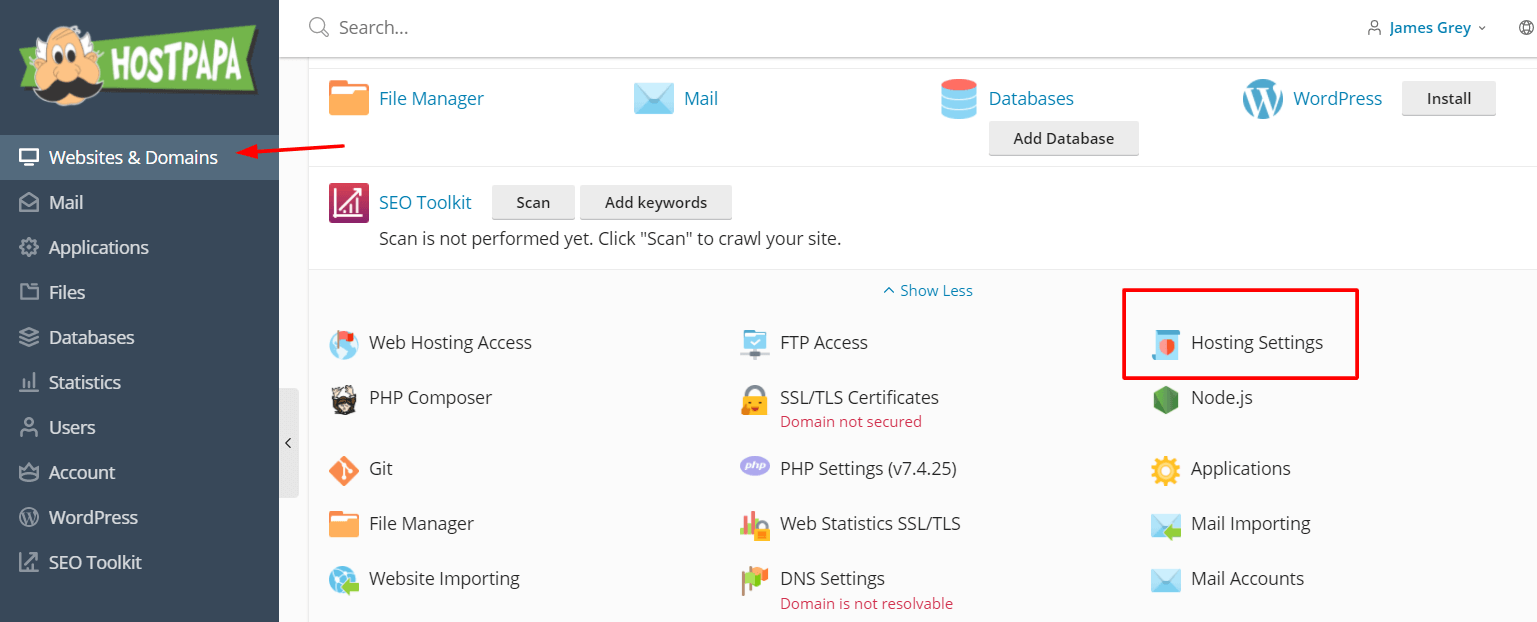The width and height of the screenshot is (1537, 622).
Task: Open Users in the sidebar
Action: (139, 427)
